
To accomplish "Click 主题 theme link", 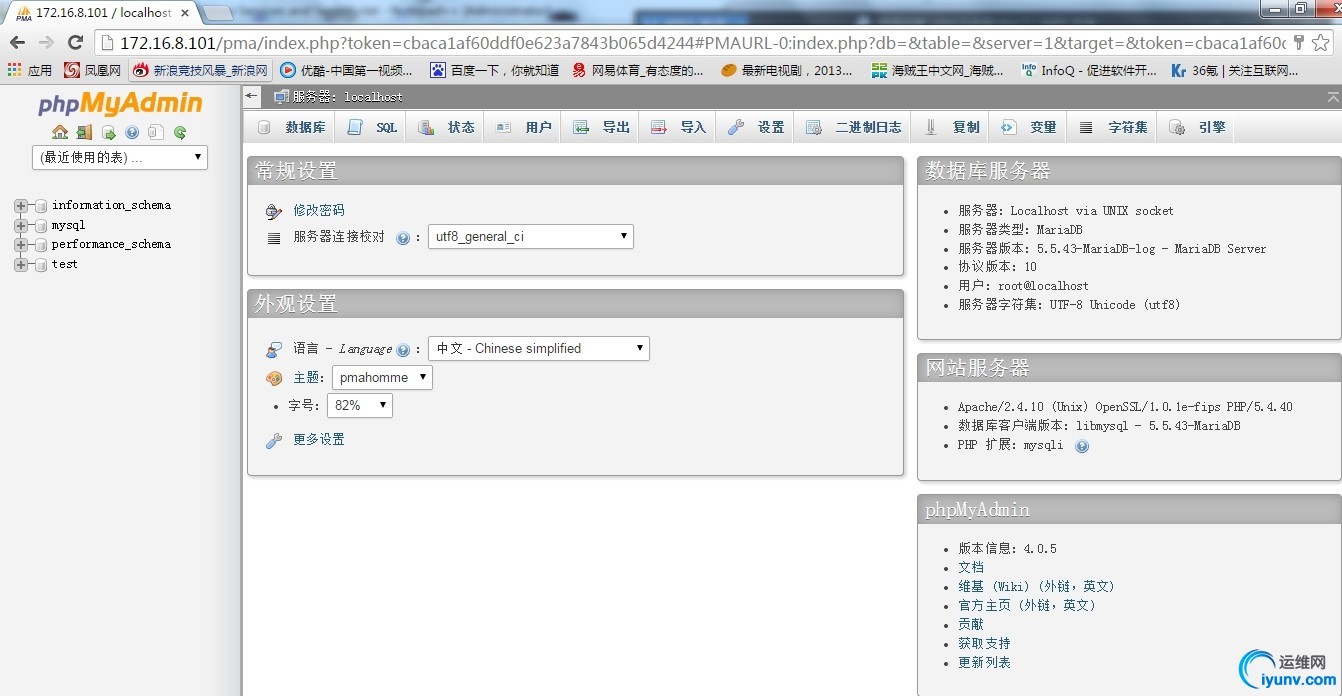I will click(306, 378).
